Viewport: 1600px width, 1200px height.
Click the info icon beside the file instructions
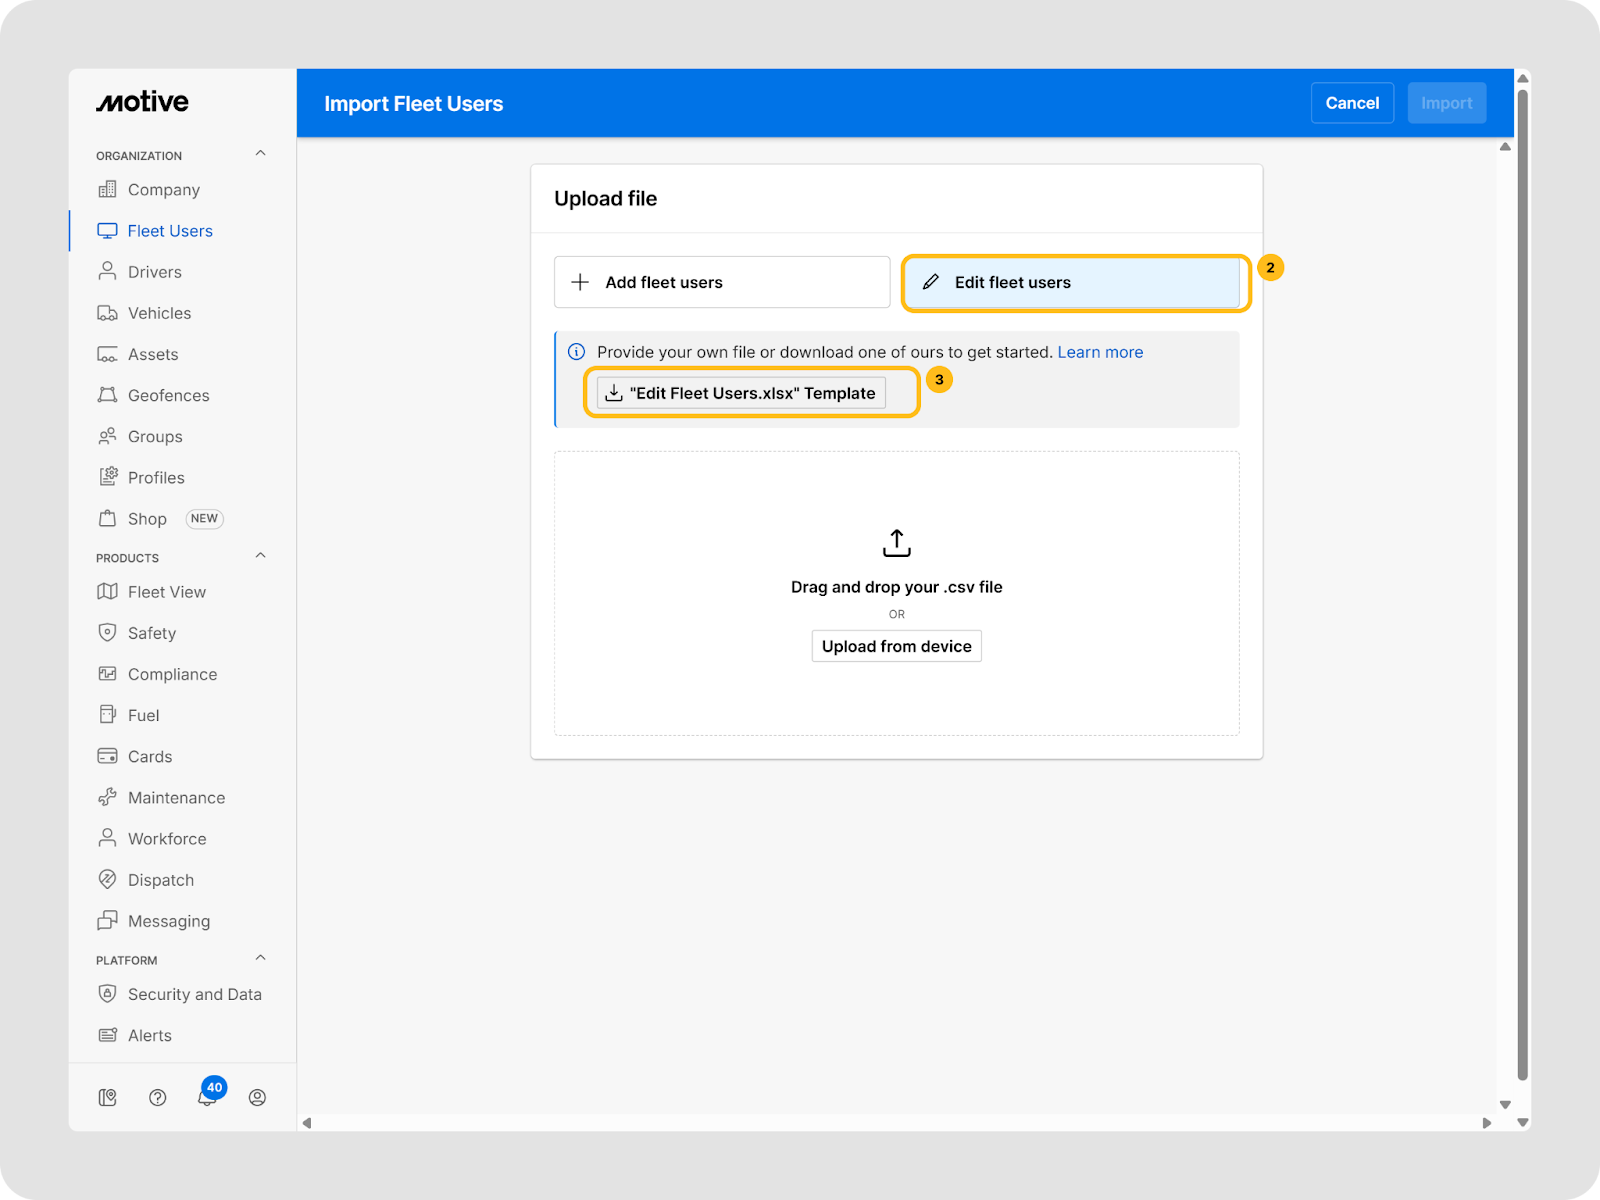coord(577,352)
